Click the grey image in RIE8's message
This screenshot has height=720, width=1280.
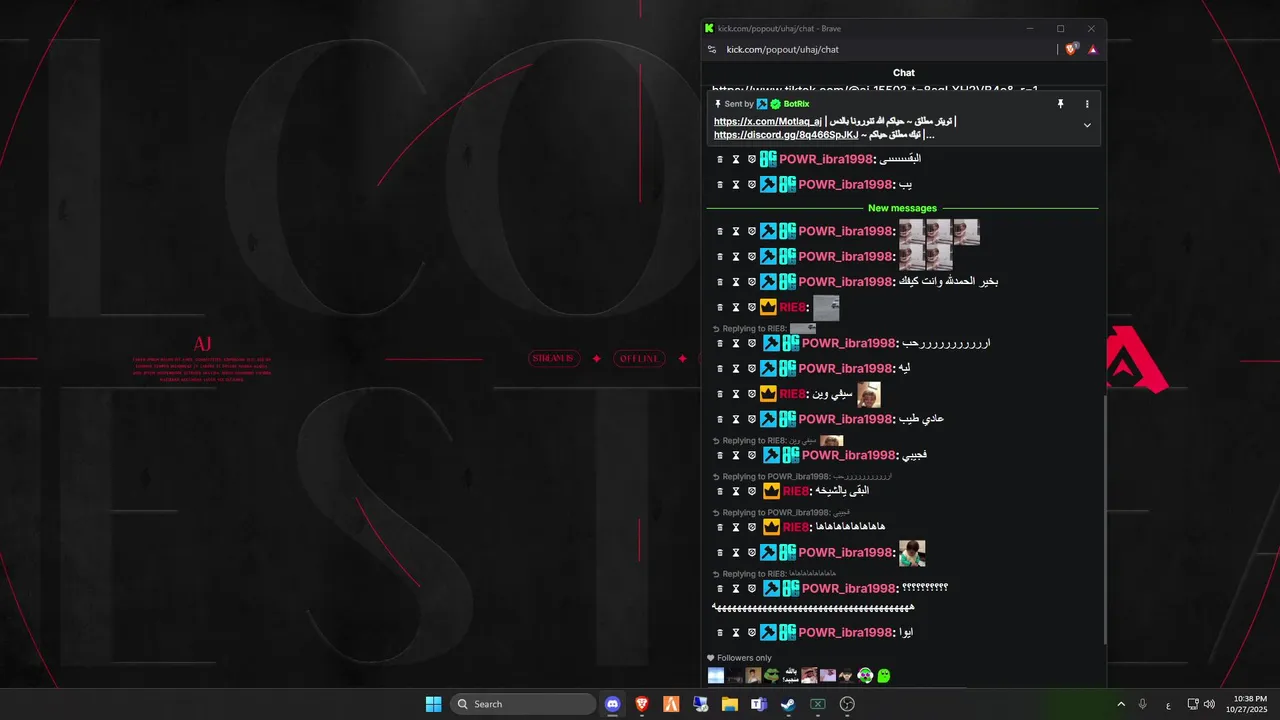point(826,308)
